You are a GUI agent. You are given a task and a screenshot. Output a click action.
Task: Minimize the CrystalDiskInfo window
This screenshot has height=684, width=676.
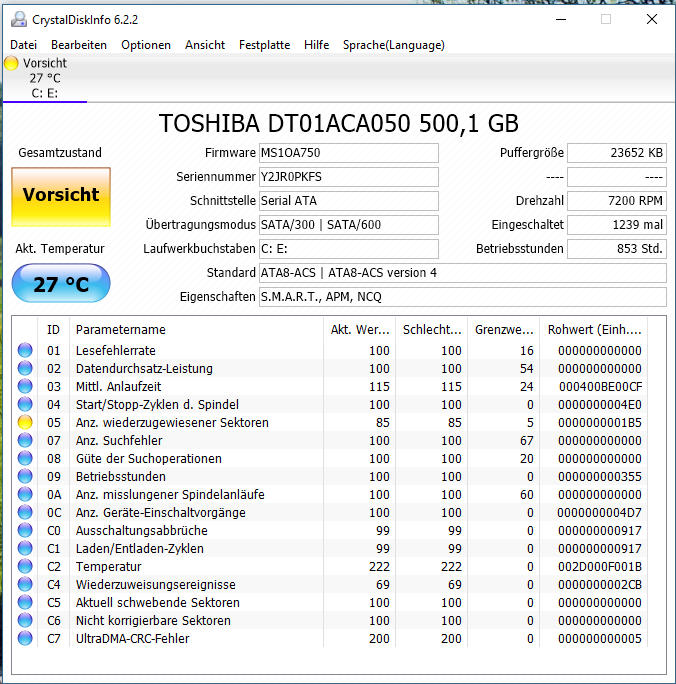(561, 19)
